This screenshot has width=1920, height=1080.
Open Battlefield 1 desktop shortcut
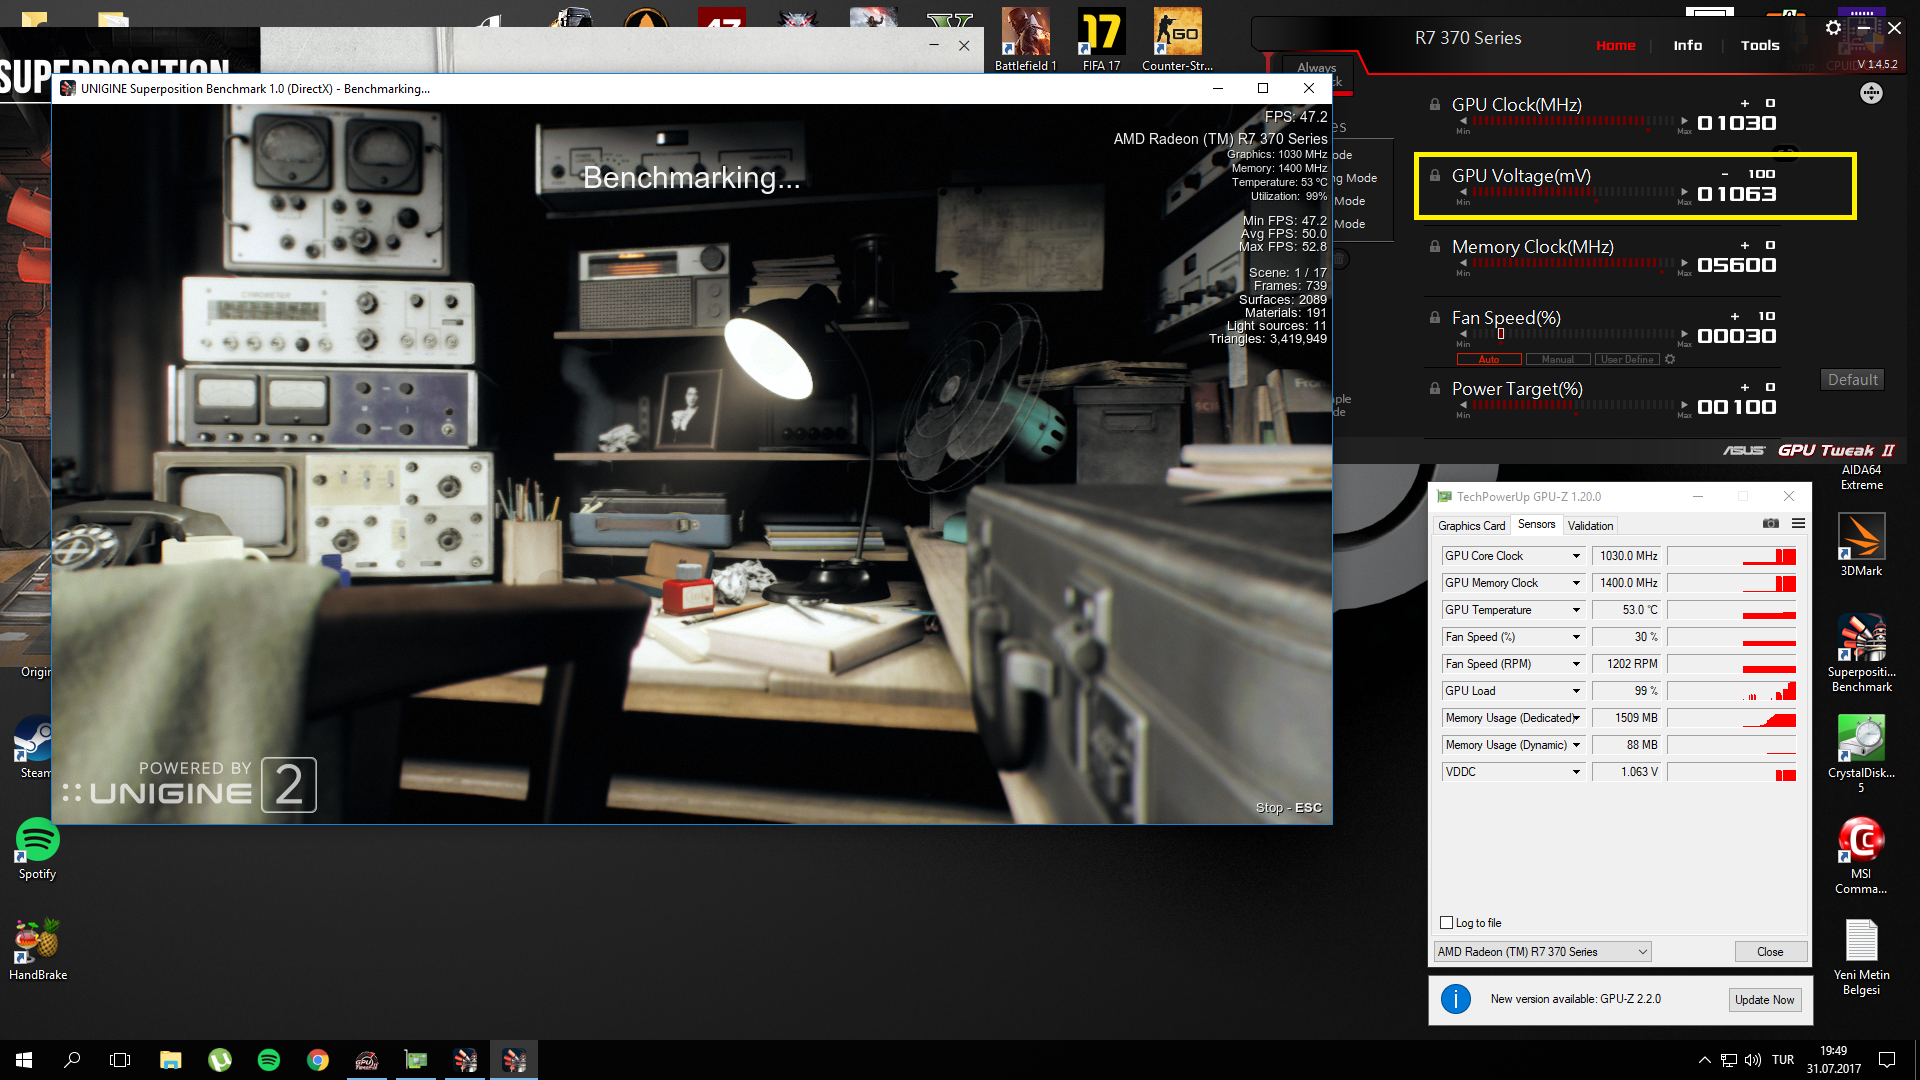point(1025,40)
